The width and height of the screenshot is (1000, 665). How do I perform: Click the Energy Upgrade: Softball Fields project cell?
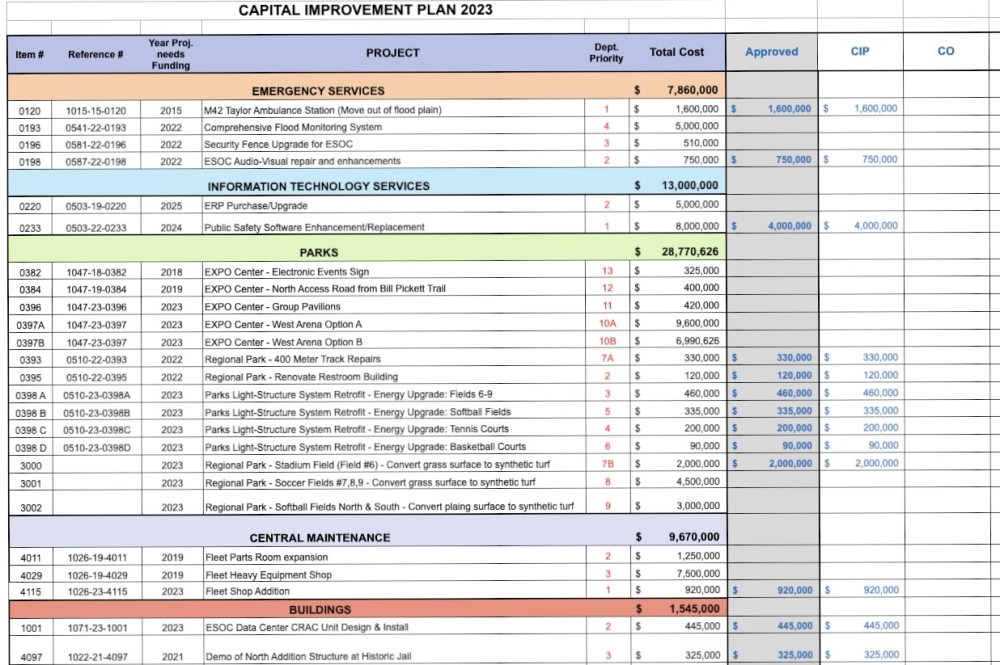(x=393, y=412)
